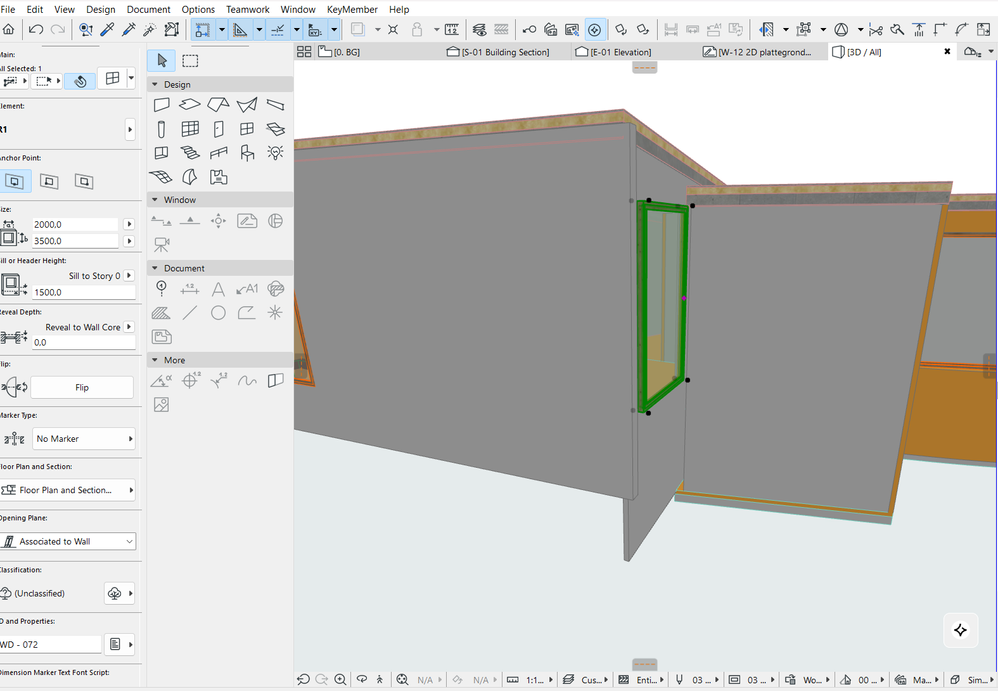This screenshot has width=998, height=691.
Task: Click the zoom in magnifier in status bar
Action: [x=341, y=680]
